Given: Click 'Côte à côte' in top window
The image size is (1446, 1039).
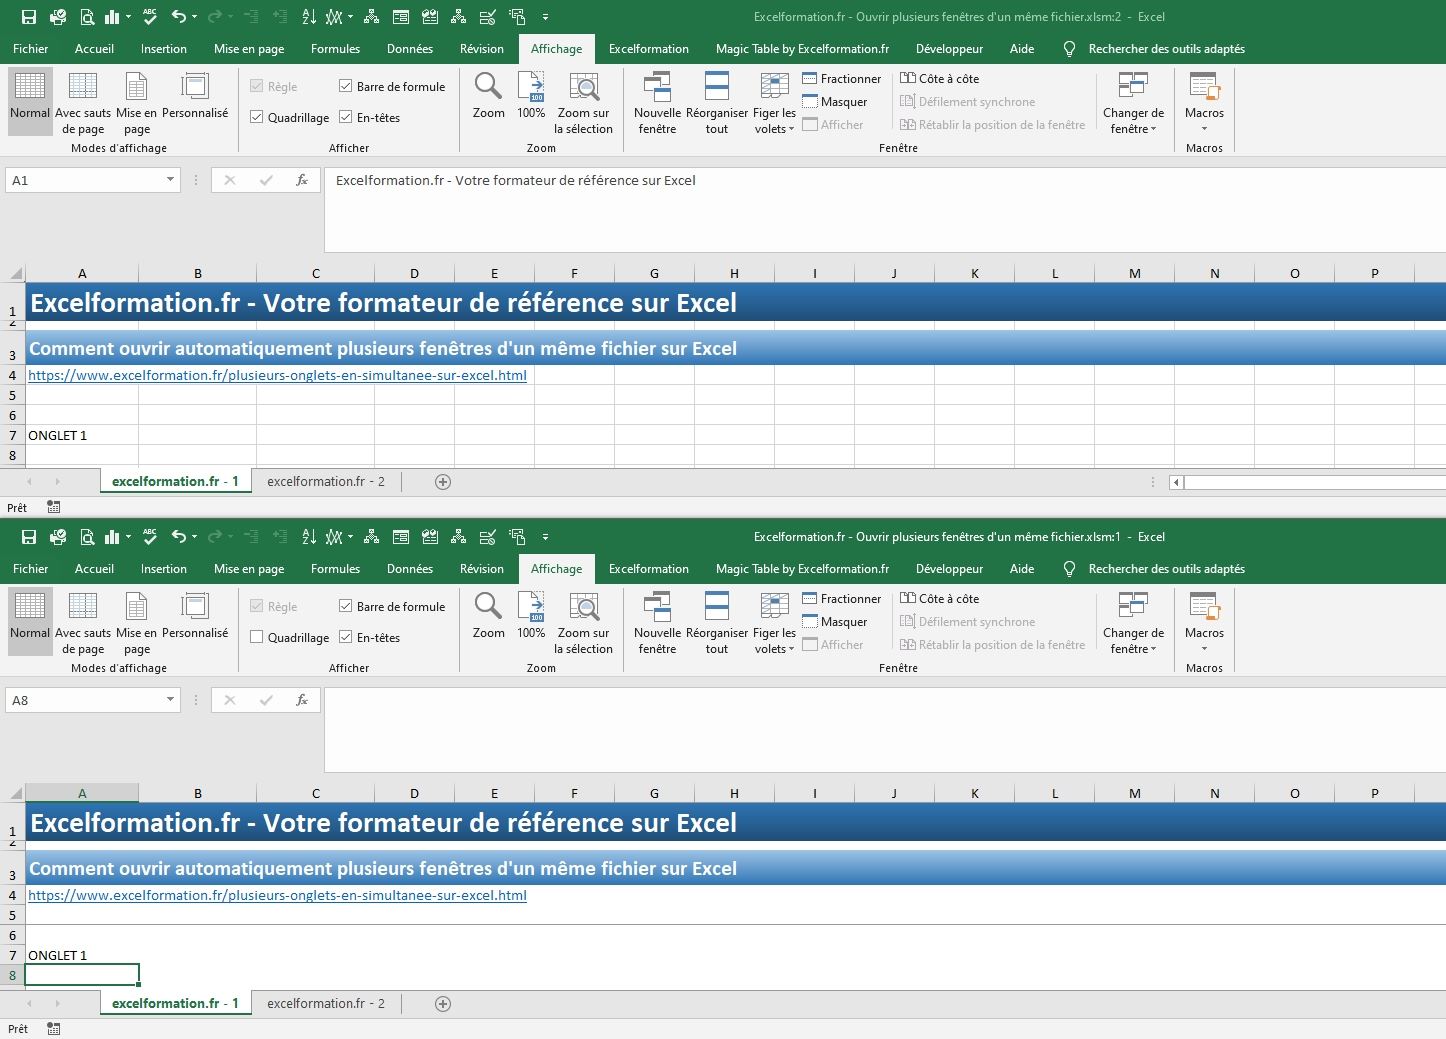Looking at the screenshot, I should click(x=939, y=79).
